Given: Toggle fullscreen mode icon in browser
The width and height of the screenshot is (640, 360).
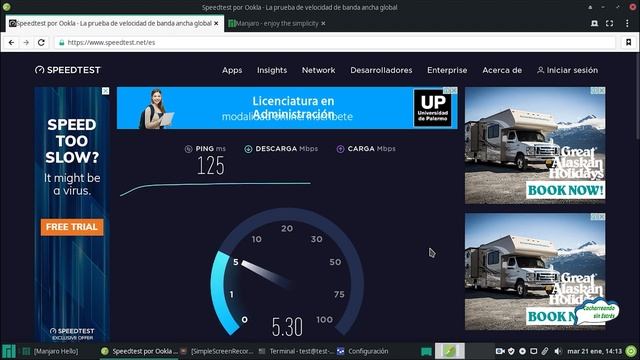Looking at the screenshot, I should (x=609, y=24).
